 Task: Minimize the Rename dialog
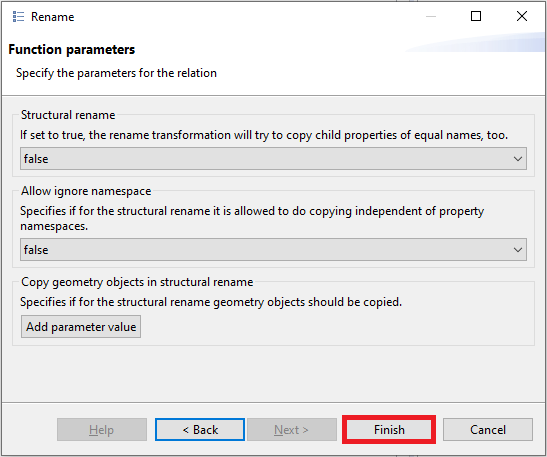(x=431, y=16)
